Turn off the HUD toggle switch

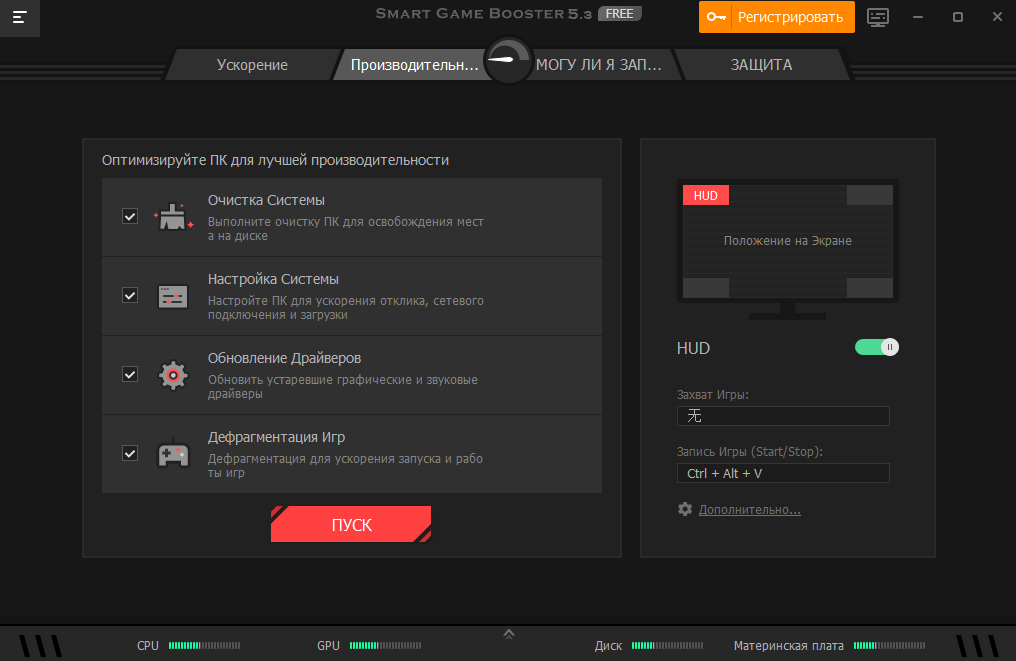877,347
